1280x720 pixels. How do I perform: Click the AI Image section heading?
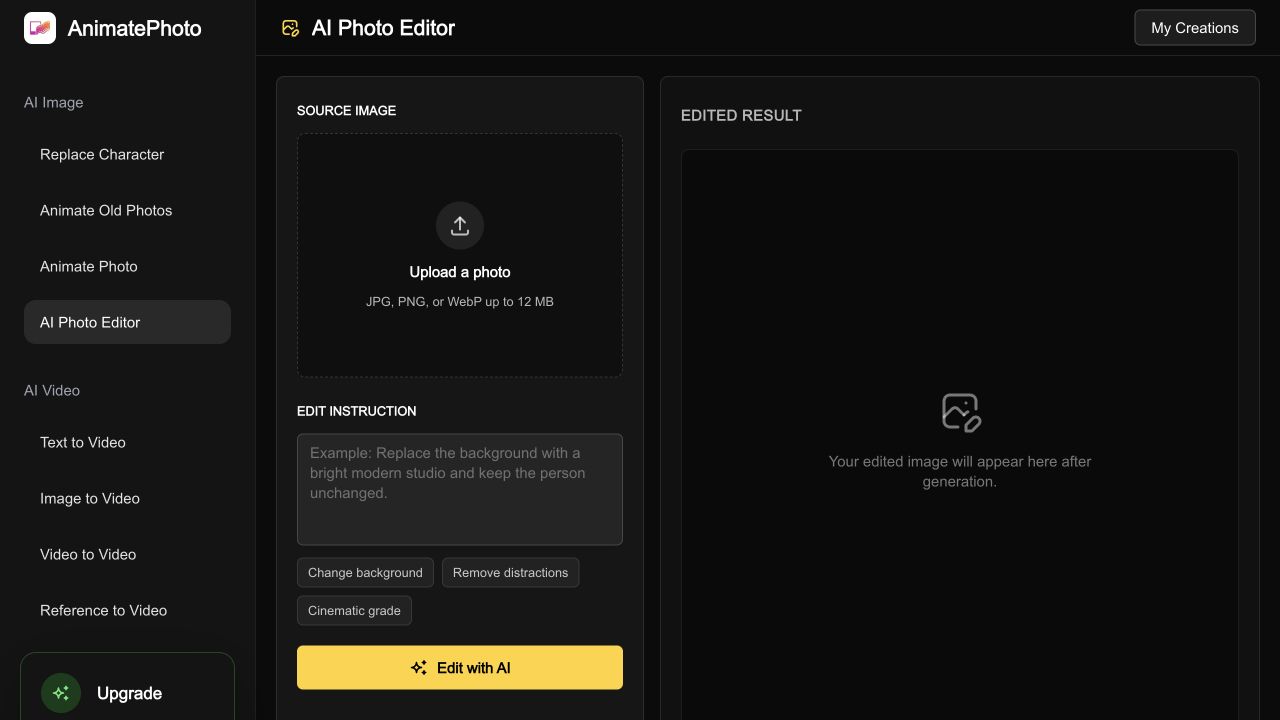point(54,102)
